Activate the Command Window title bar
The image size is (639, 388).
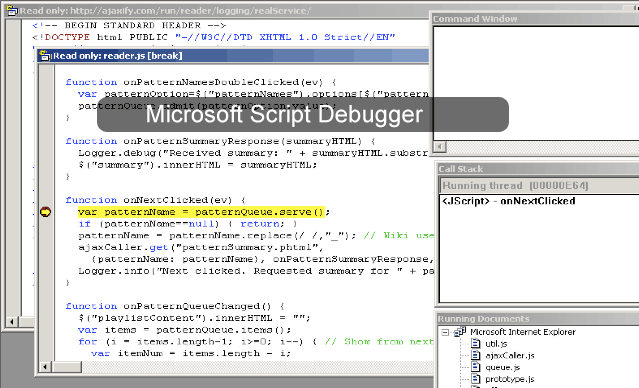[x=535, y=19]
